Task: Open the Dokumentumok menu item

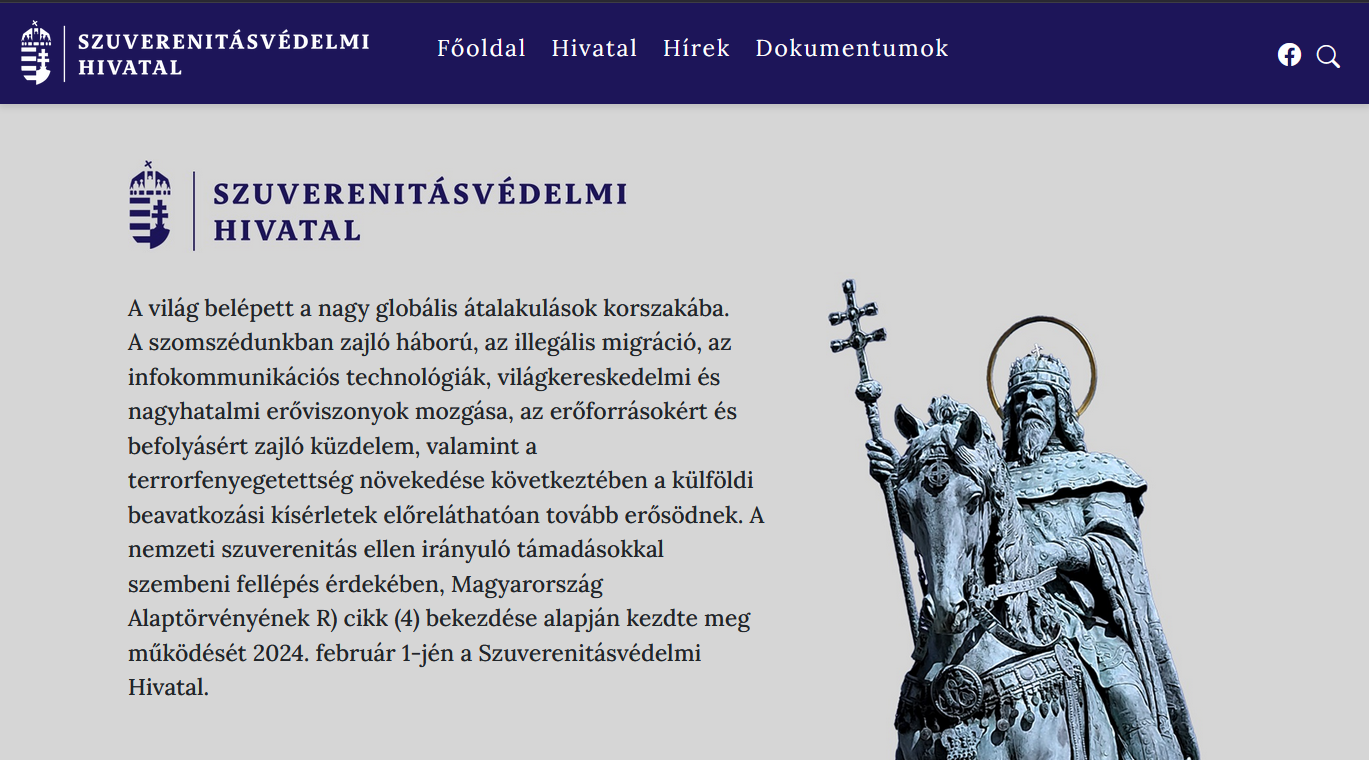Action: coord(852,48)
